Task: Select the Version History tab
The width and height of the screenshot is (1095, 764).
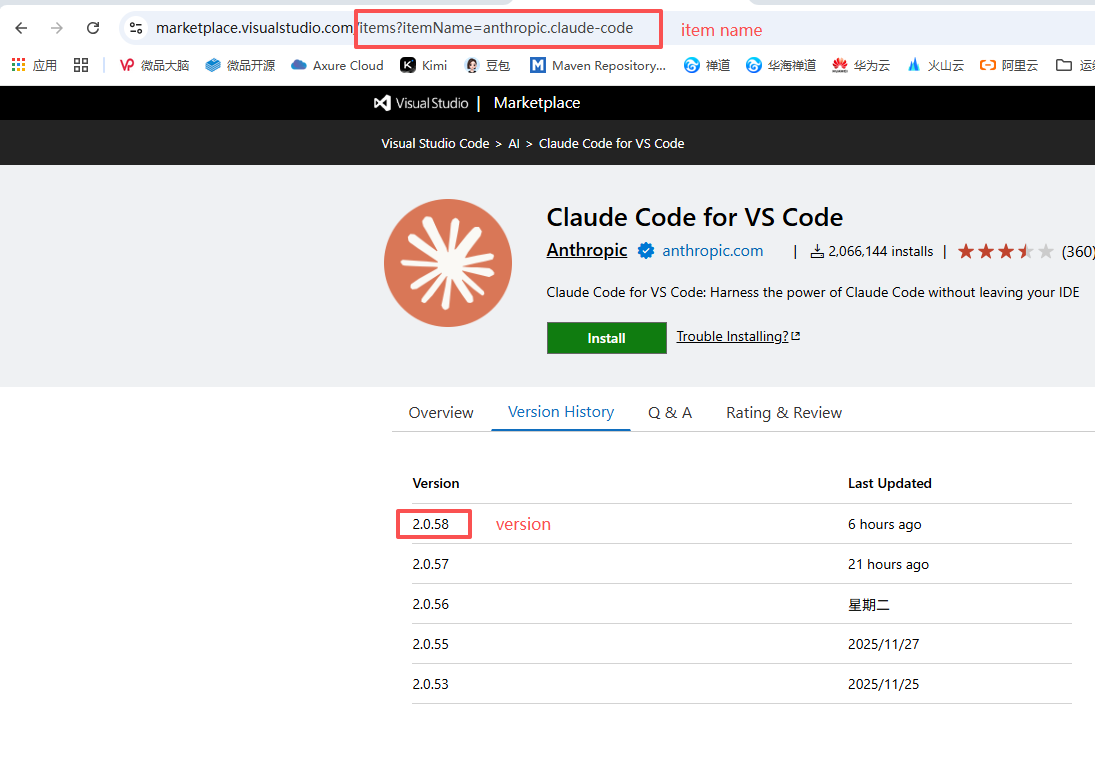Action: click(560, 412)
